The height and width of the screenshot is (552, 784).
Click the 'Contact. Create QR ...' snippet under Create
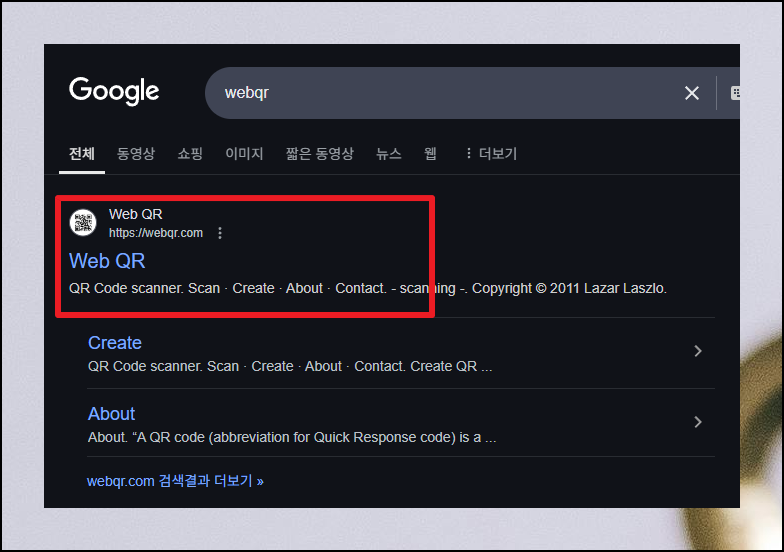pos(423,366)
